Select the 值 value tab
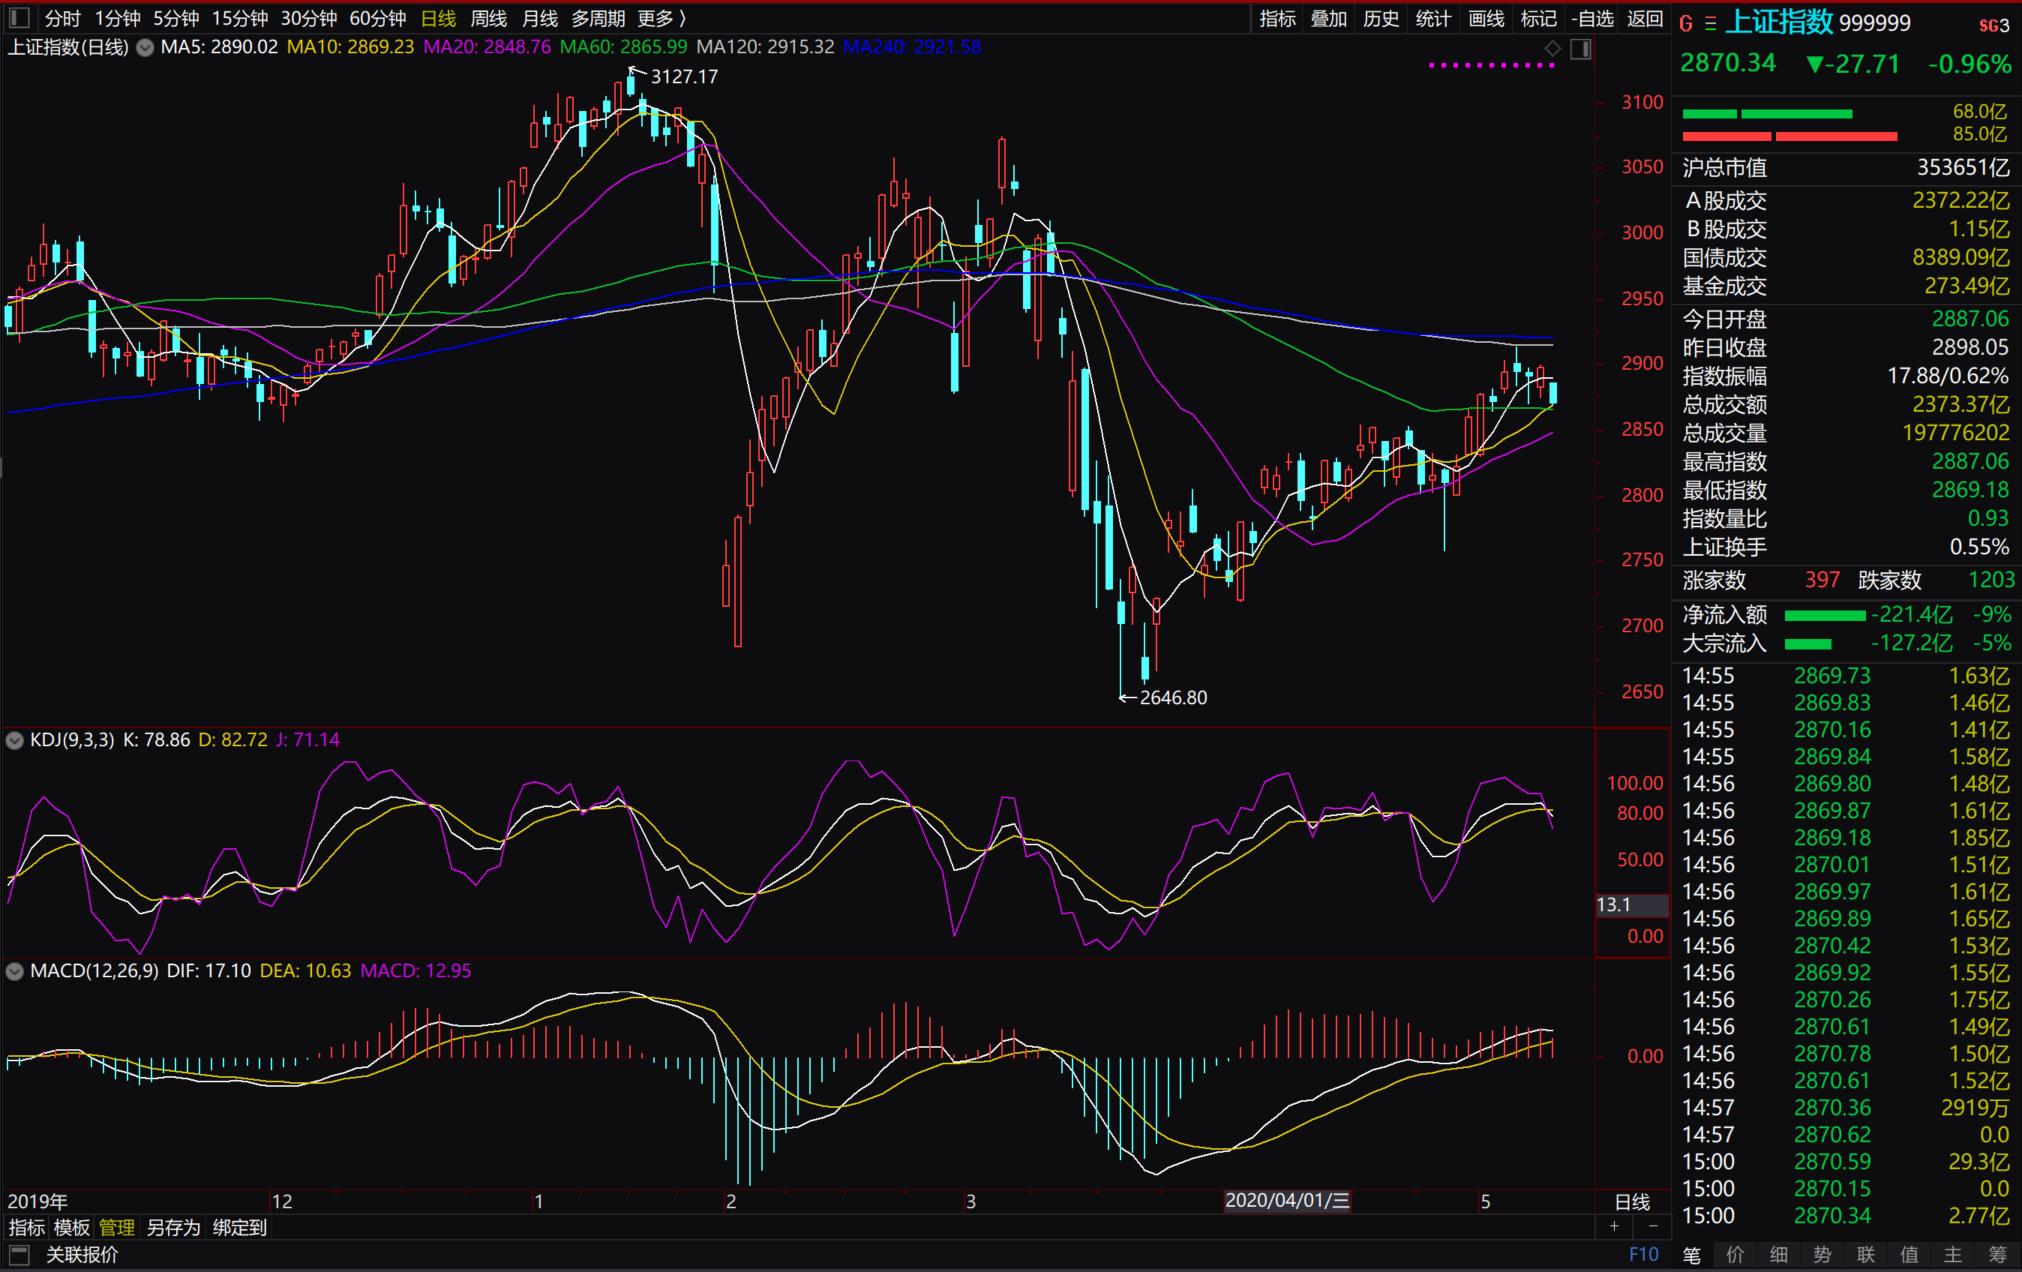Viewport: 2022px width, 1272px height. (x=1910, y=1254)
